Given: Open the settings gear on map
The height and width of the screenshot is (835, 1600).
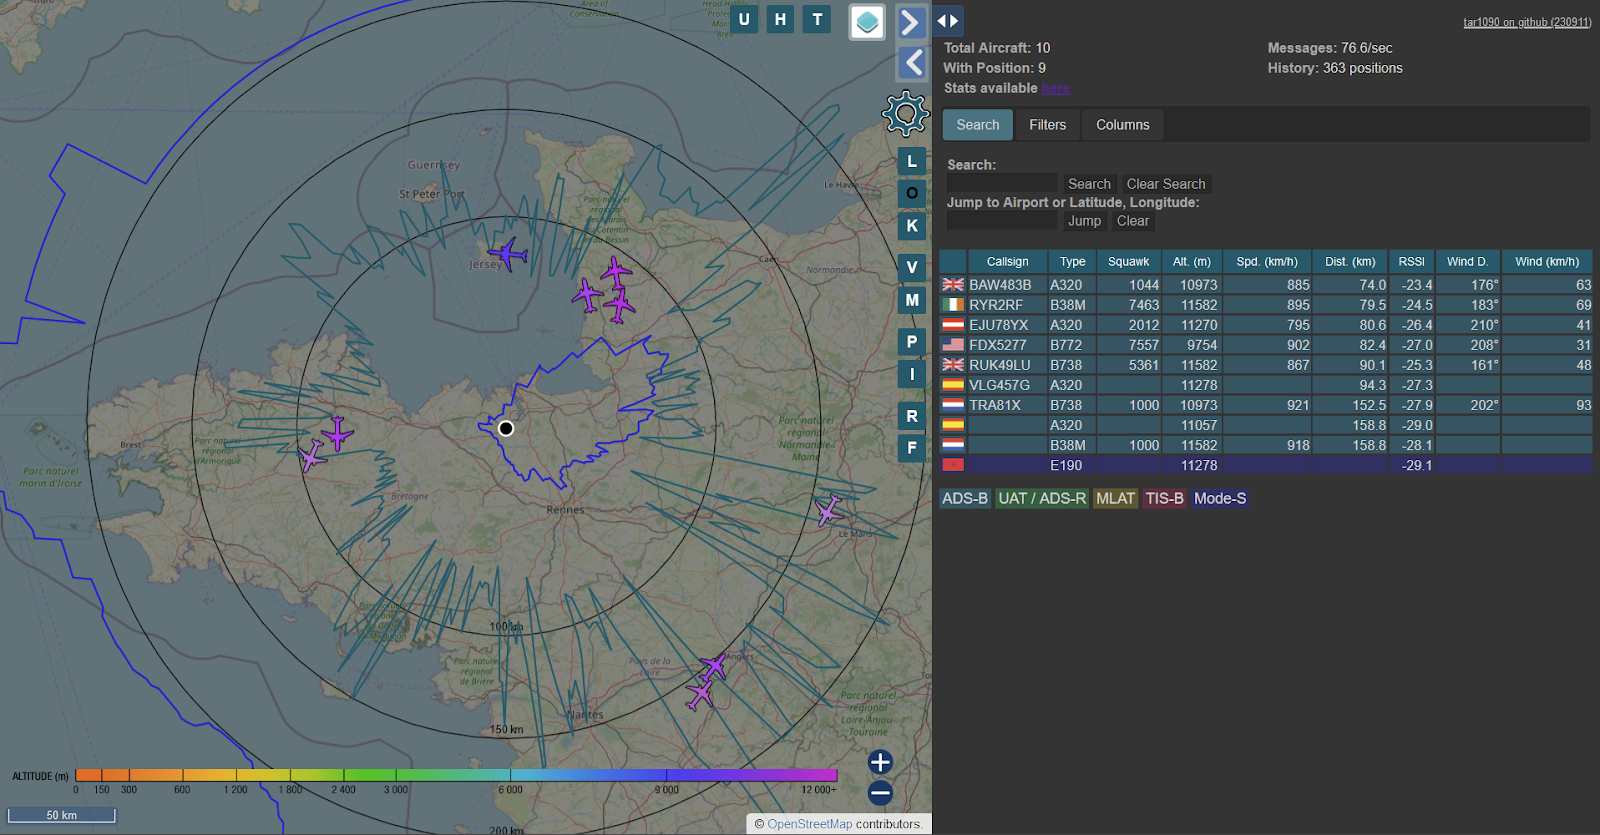Looking at the screenshot, I should [905, 114].
